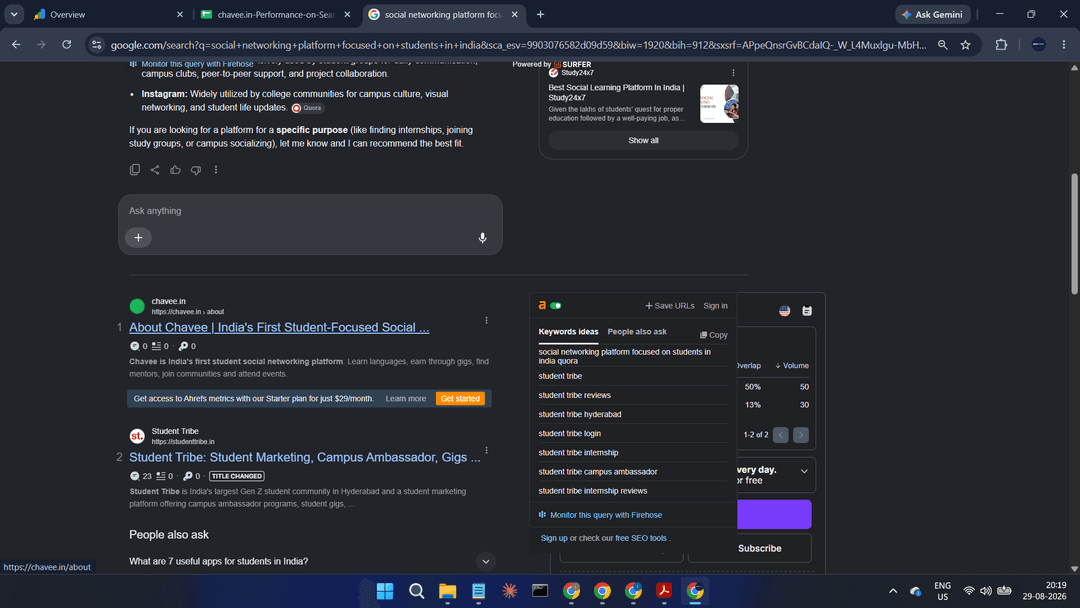Open options menu for Study24x7 card
Screen dimensions: 1080x608
[733, 72]
